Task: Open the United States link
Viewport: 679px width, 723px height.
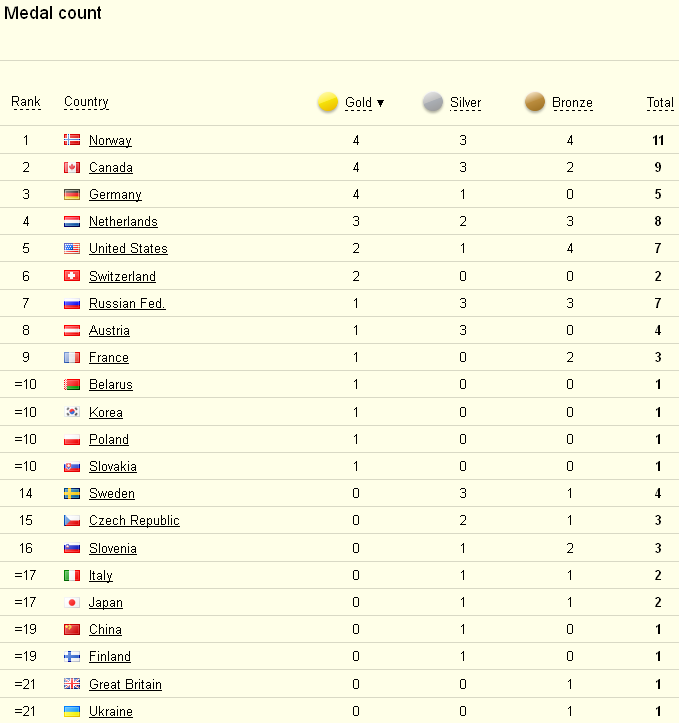Action: coord(128,249)
